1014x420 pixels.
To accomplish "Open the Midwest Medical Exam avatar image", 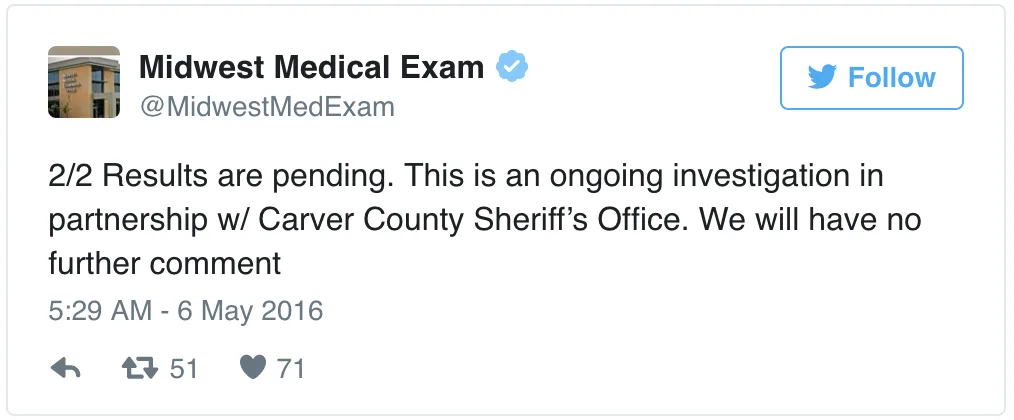I will pyautogui.click(x=84, y=82).
